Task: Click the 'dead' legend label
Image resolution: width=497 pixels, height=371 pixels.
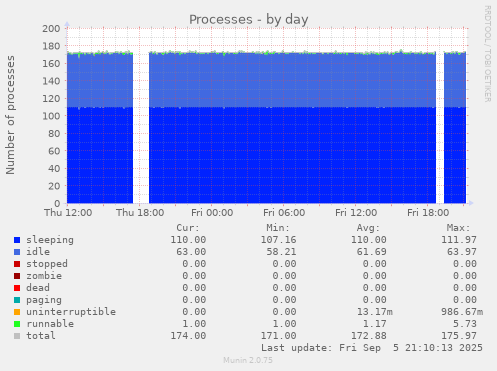Action: coord(38,288)
